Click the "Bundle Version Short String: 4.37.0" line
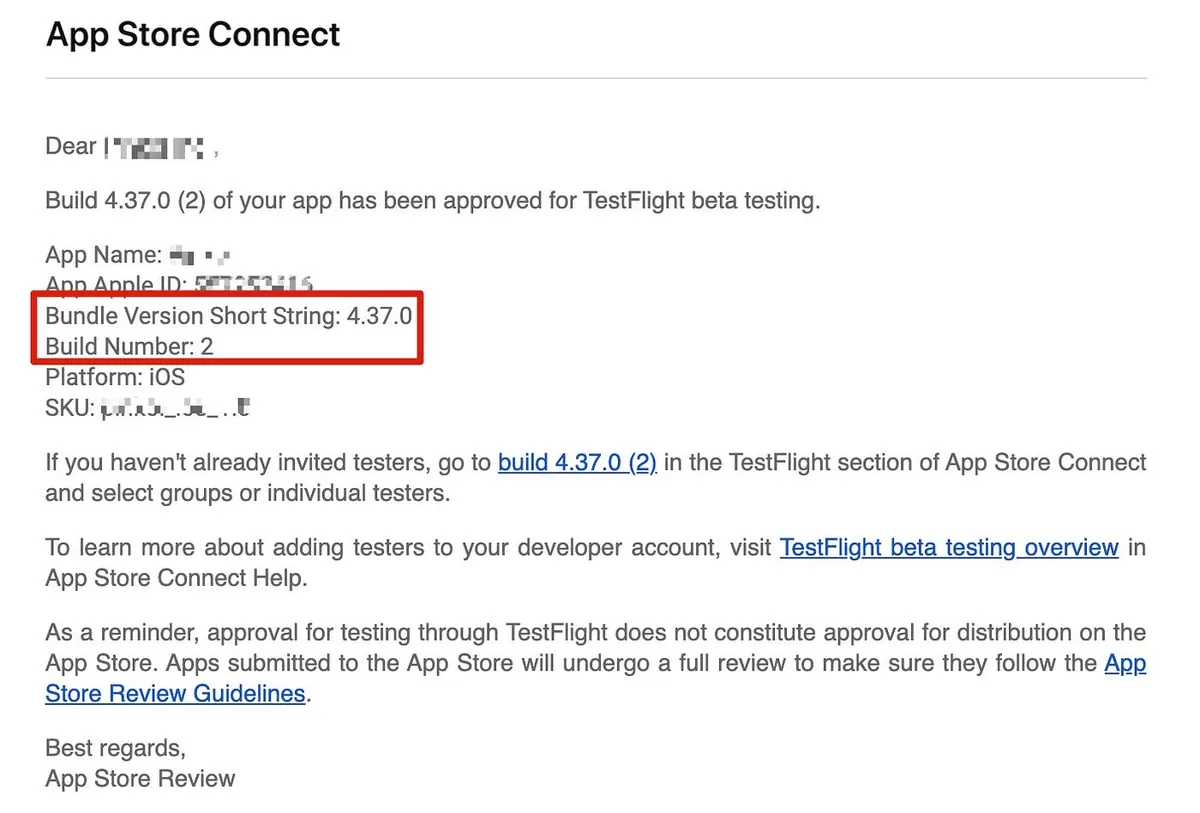Viewport: 1200px width, 813px height. pyautogui.click(x=229, y=316)
